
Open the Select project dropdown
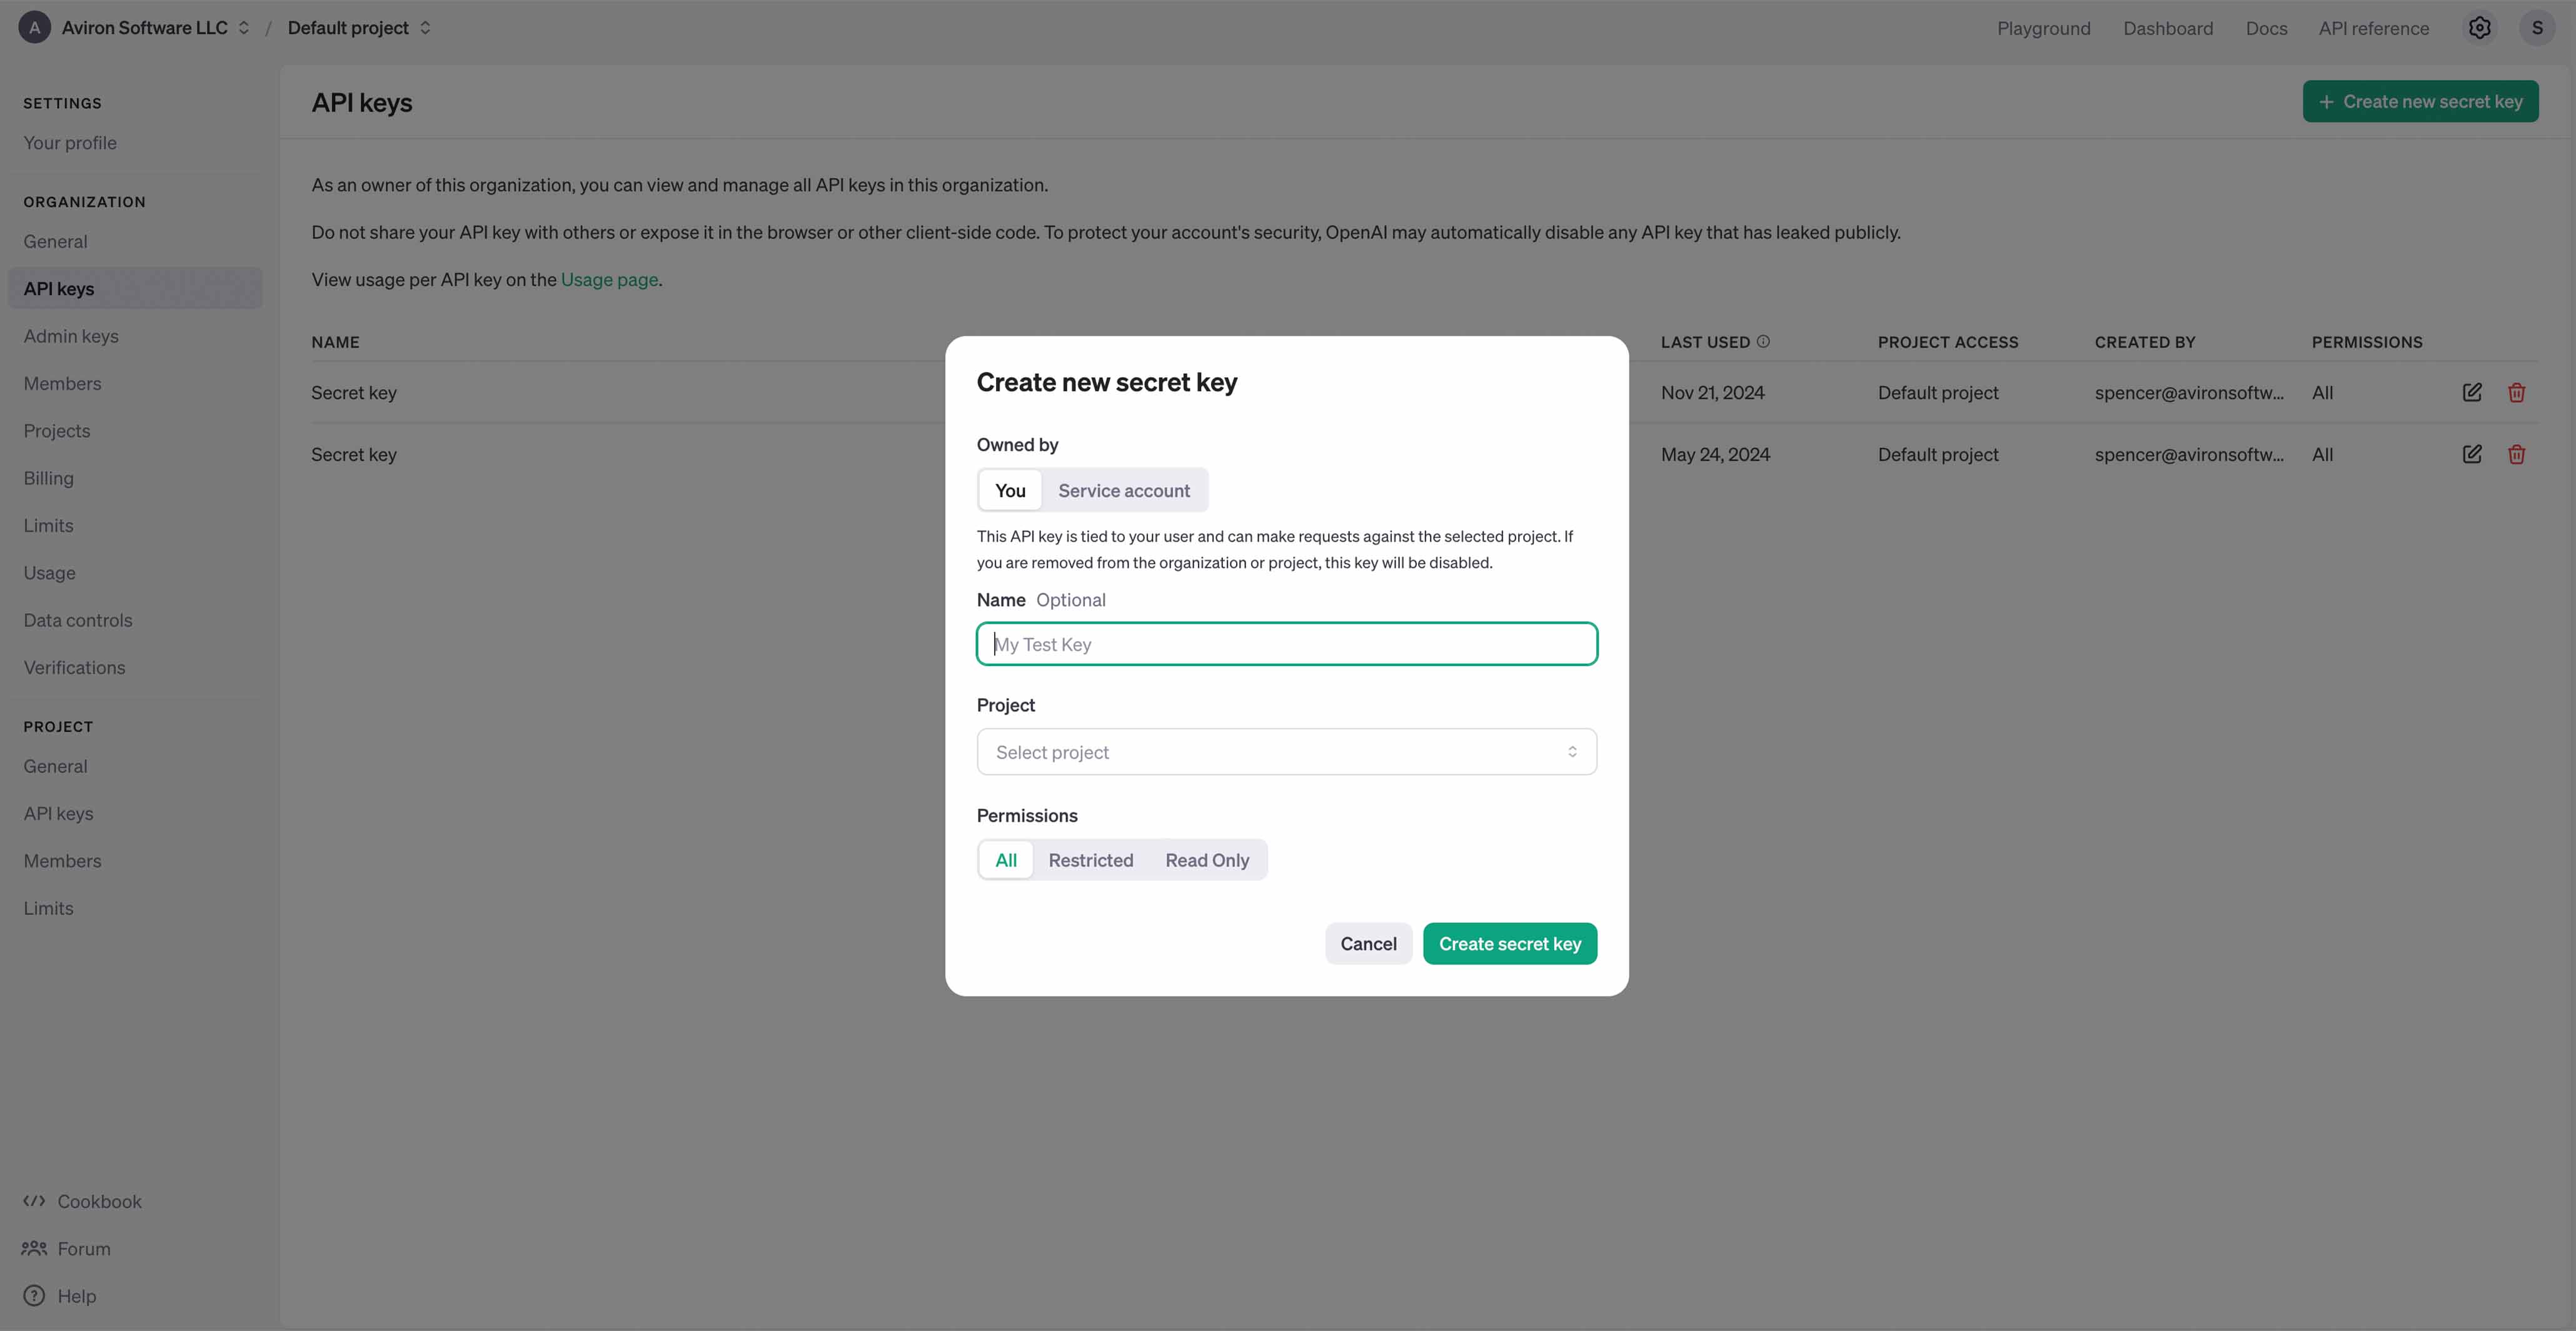1286,752
